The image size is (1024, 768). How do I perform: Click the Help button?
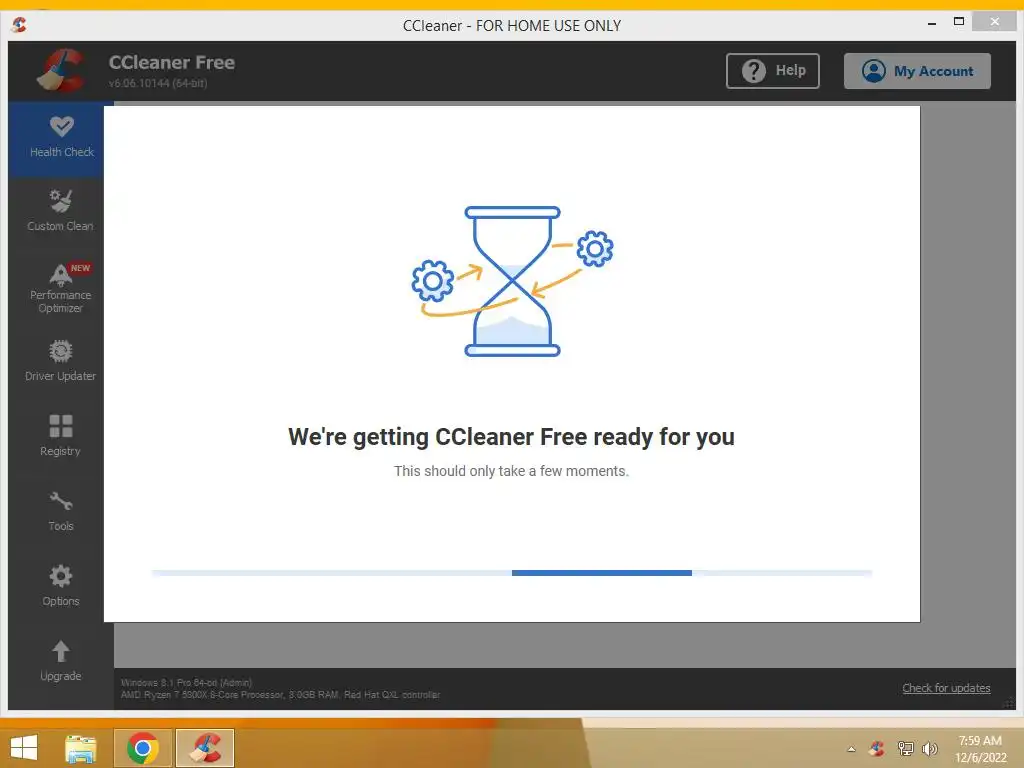click(773, 71)
